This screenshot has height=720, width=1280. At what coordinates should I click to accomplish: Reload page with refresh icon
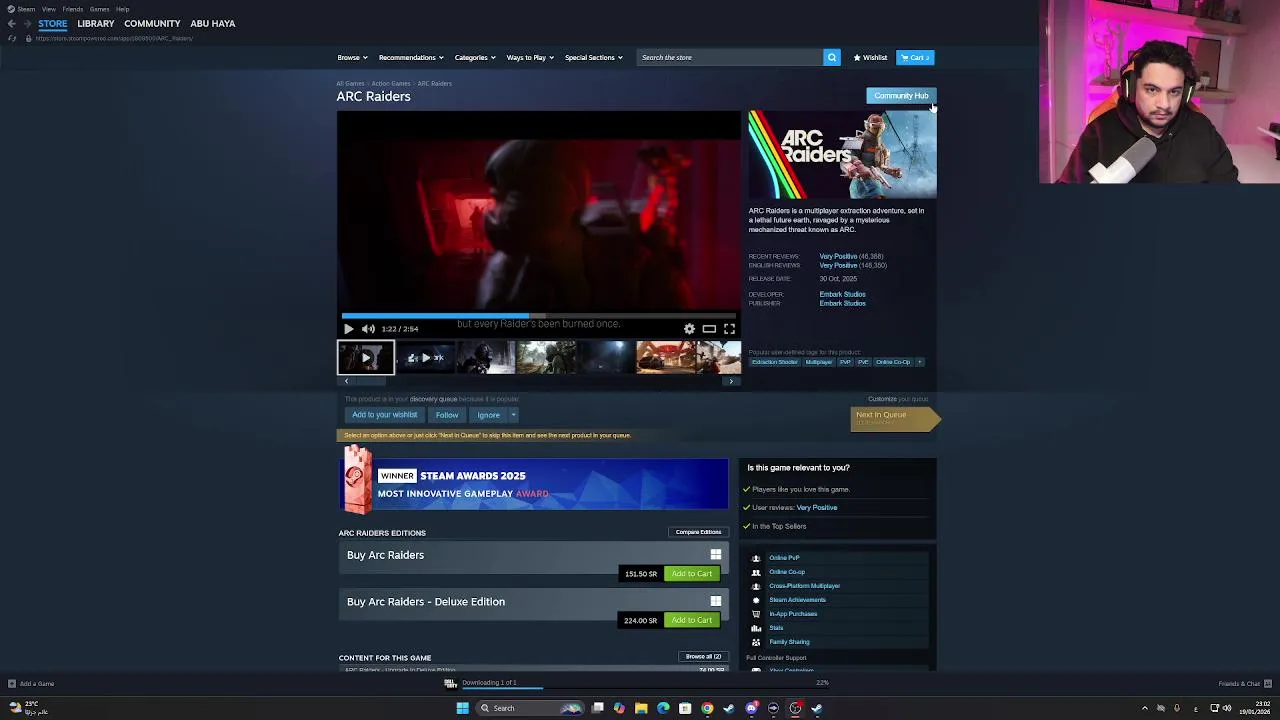tap(11, 38)
